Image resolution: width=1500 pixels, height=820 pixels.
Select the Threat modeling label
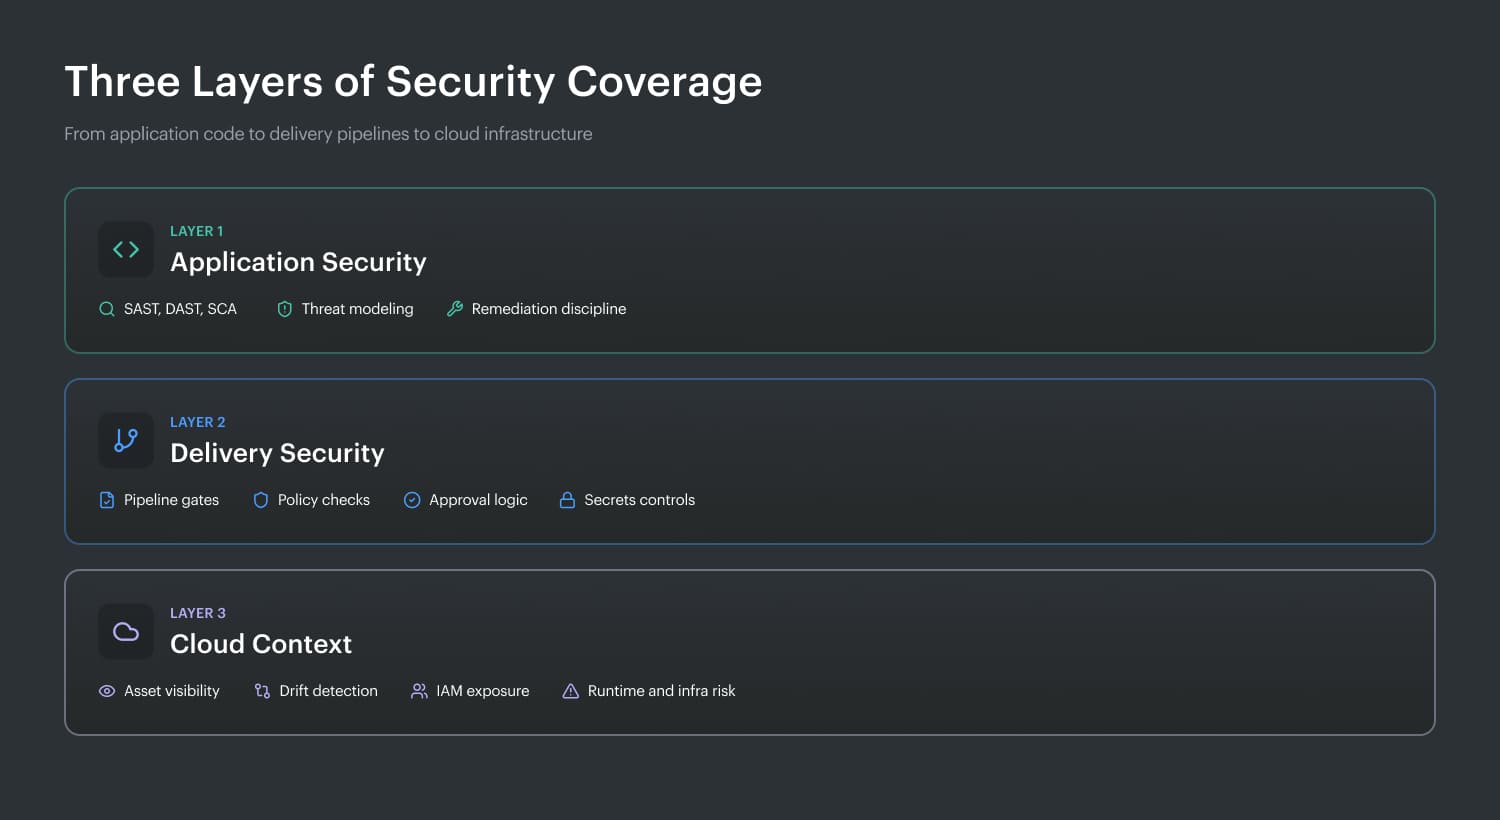(357, 309)
